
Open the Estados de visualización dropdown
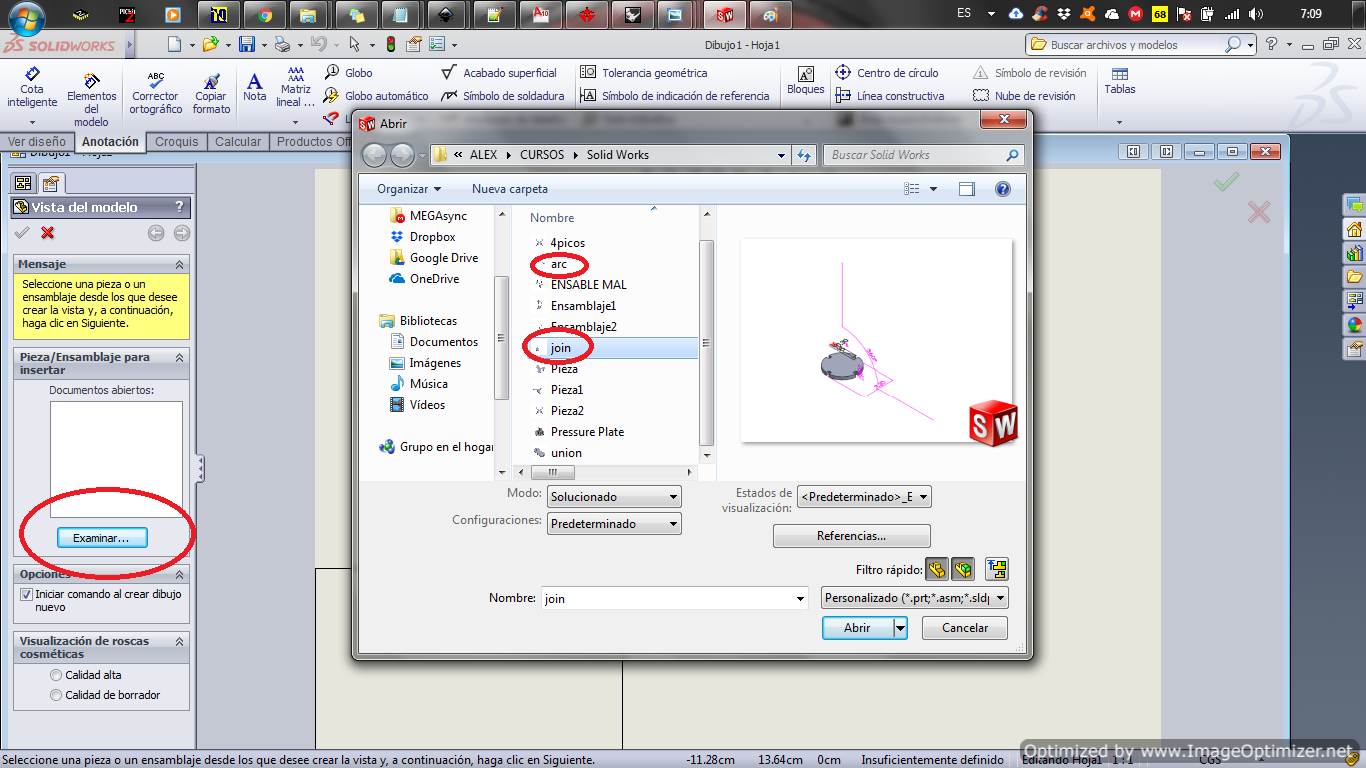coord(864,496)
